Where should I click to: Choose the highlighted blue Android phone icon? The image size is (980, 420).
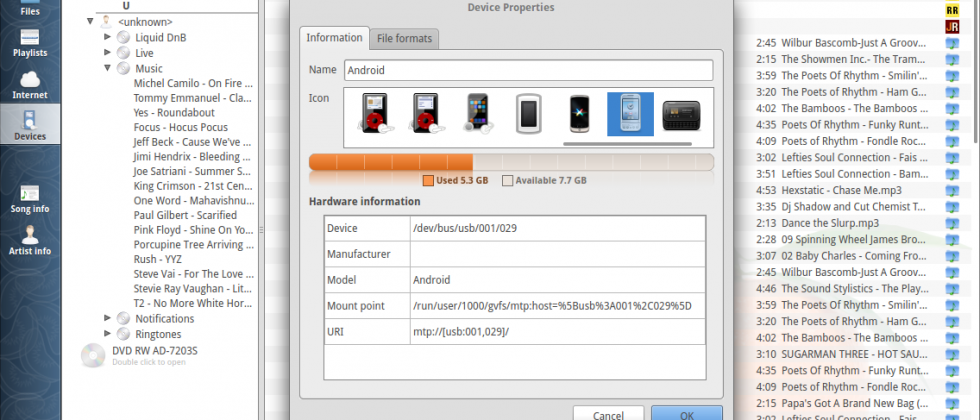click(631, 114)
